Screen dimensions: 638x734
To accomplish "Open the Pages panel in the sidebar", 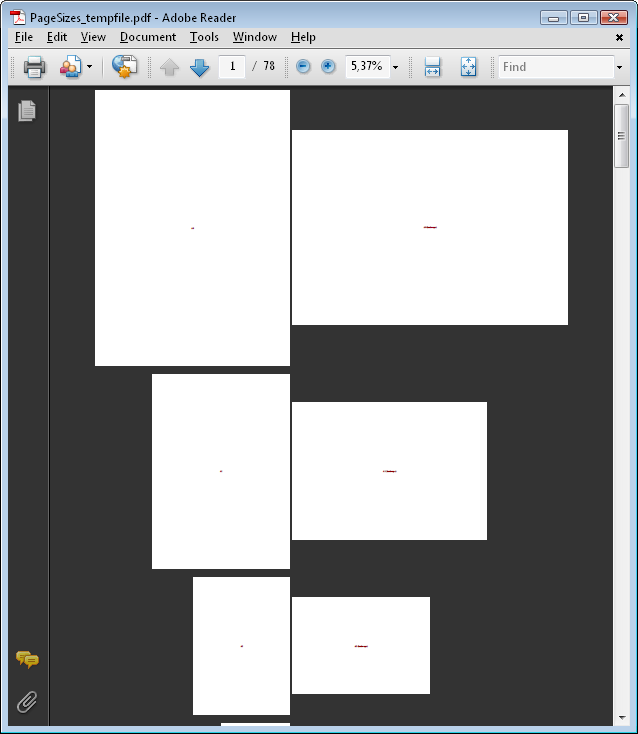I will pos(27,111).
